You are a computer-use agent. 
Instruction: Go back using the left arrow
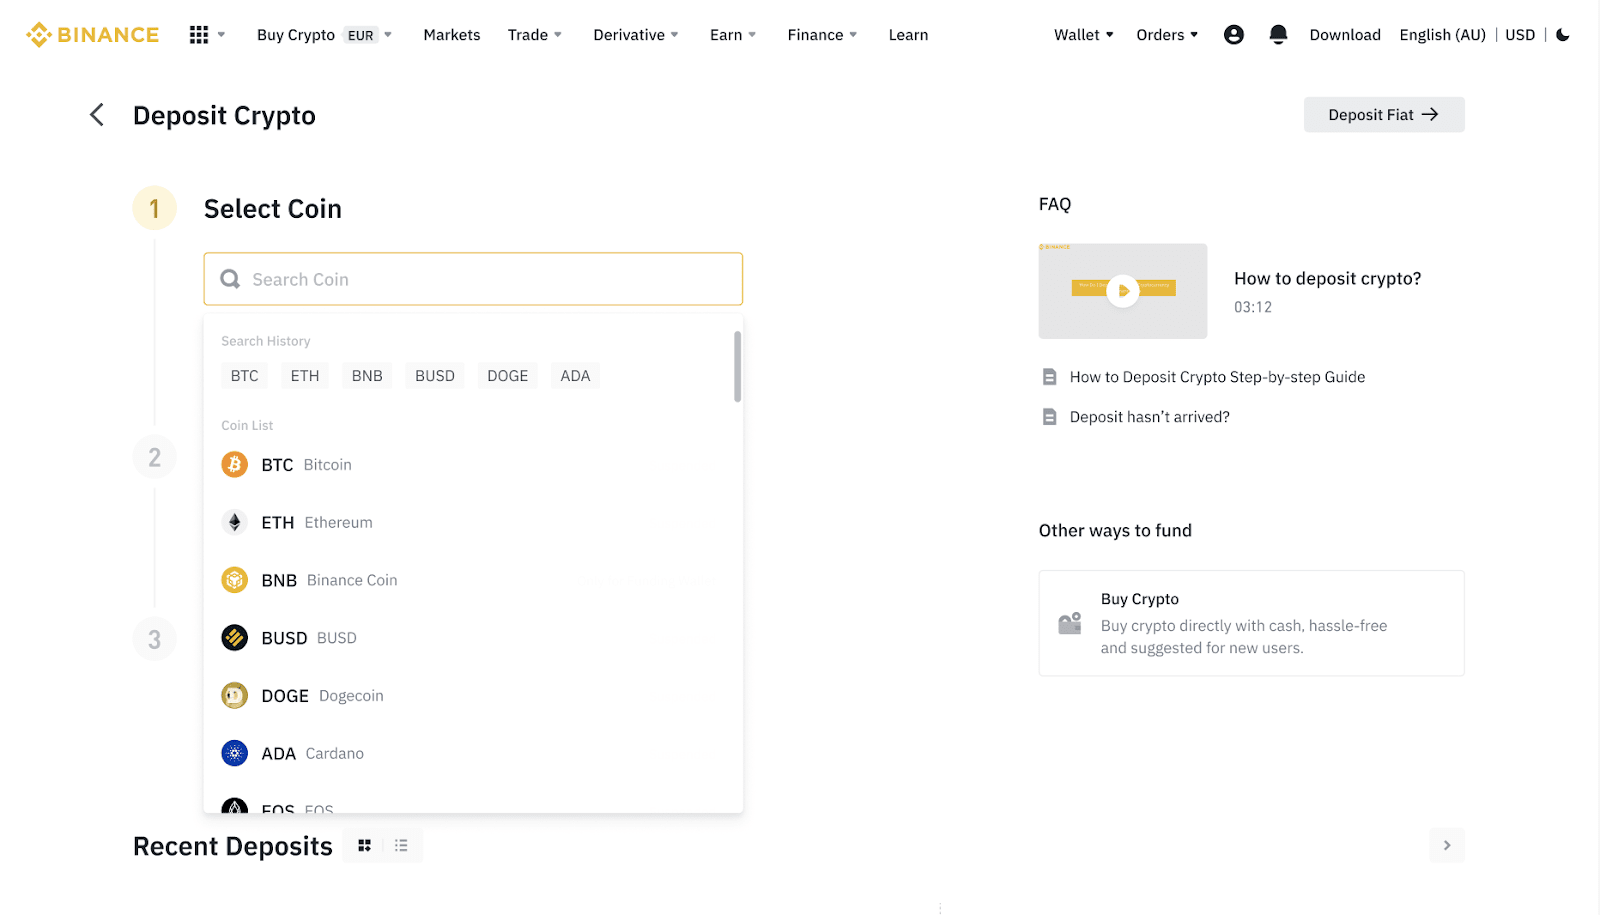97,115
